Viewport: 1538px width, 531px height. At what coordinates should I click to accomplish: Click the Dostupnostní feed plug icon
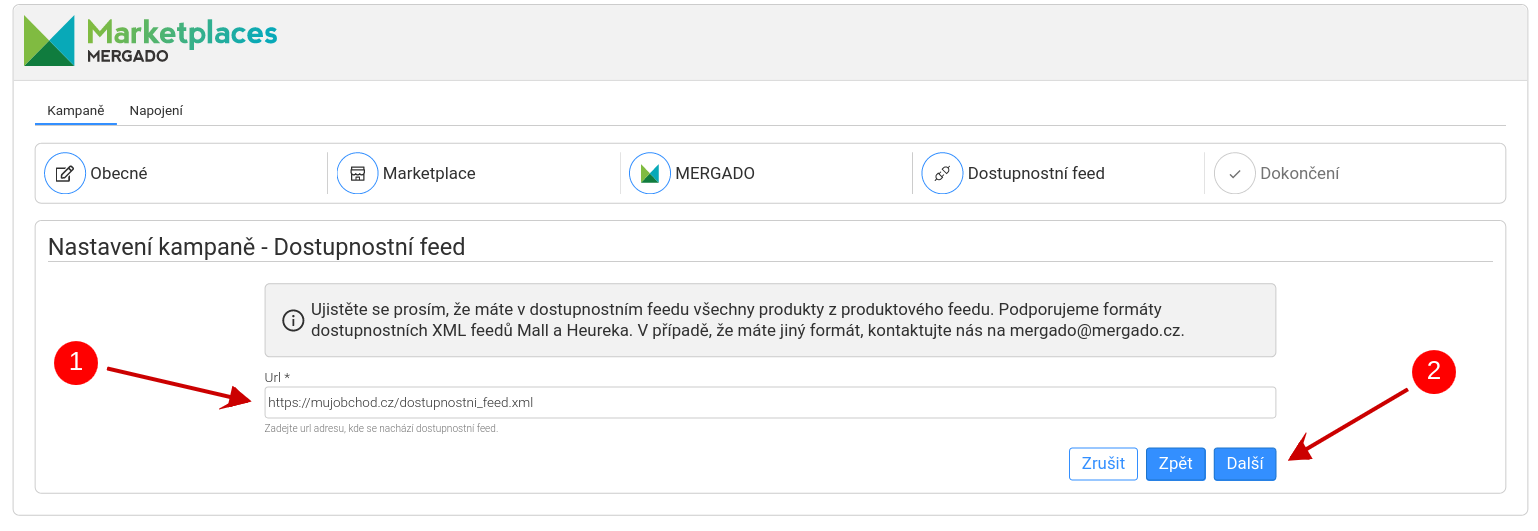click(x=942, y=174)
